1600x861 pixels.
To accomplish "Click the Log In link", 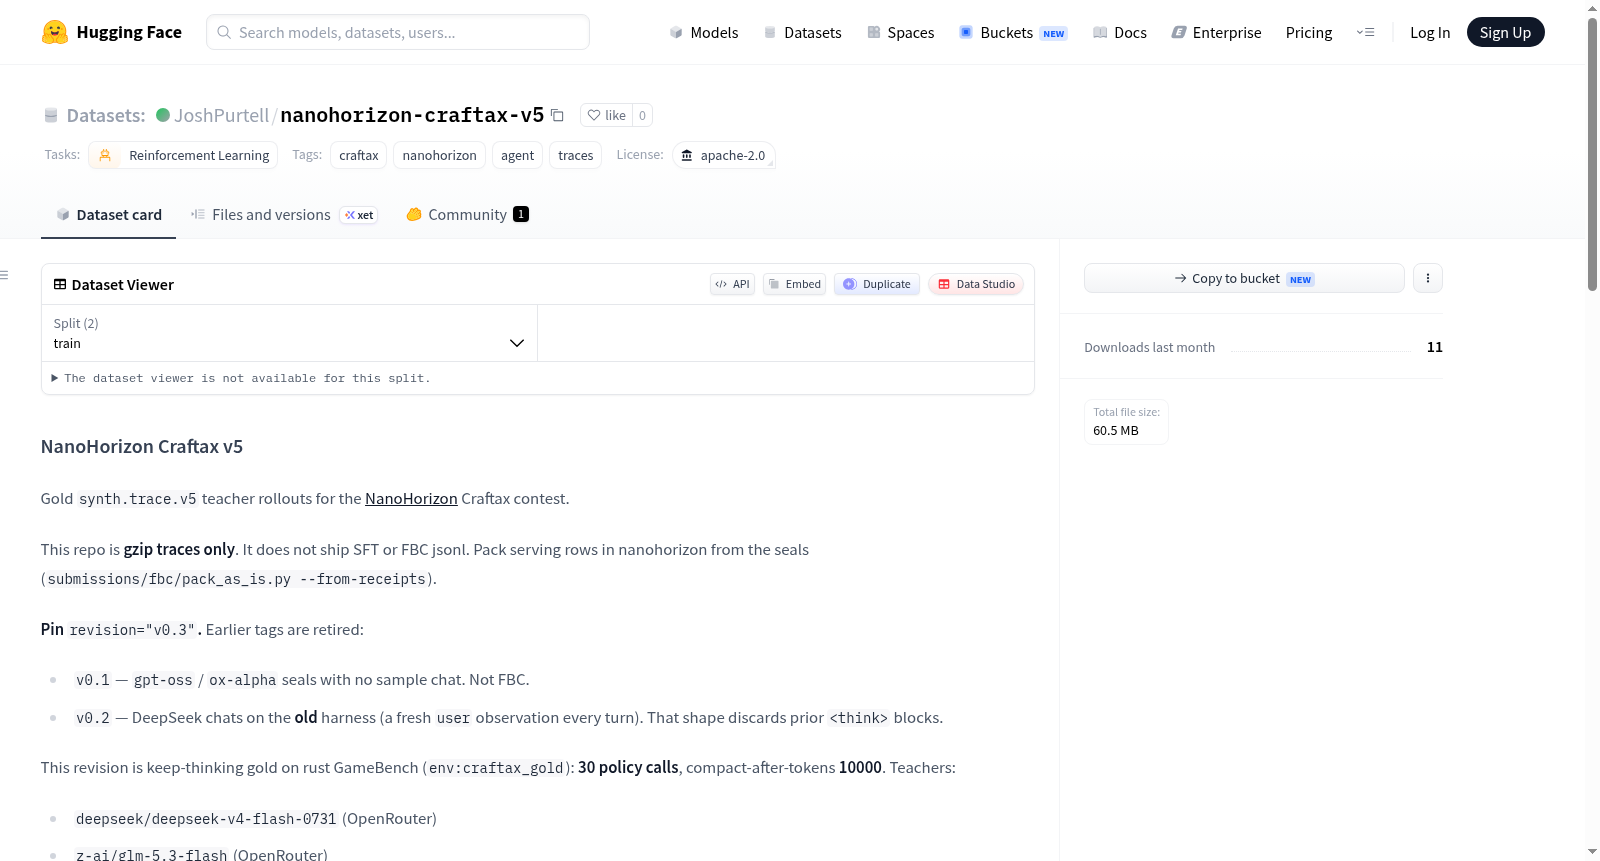I will tap(1430, 33).
